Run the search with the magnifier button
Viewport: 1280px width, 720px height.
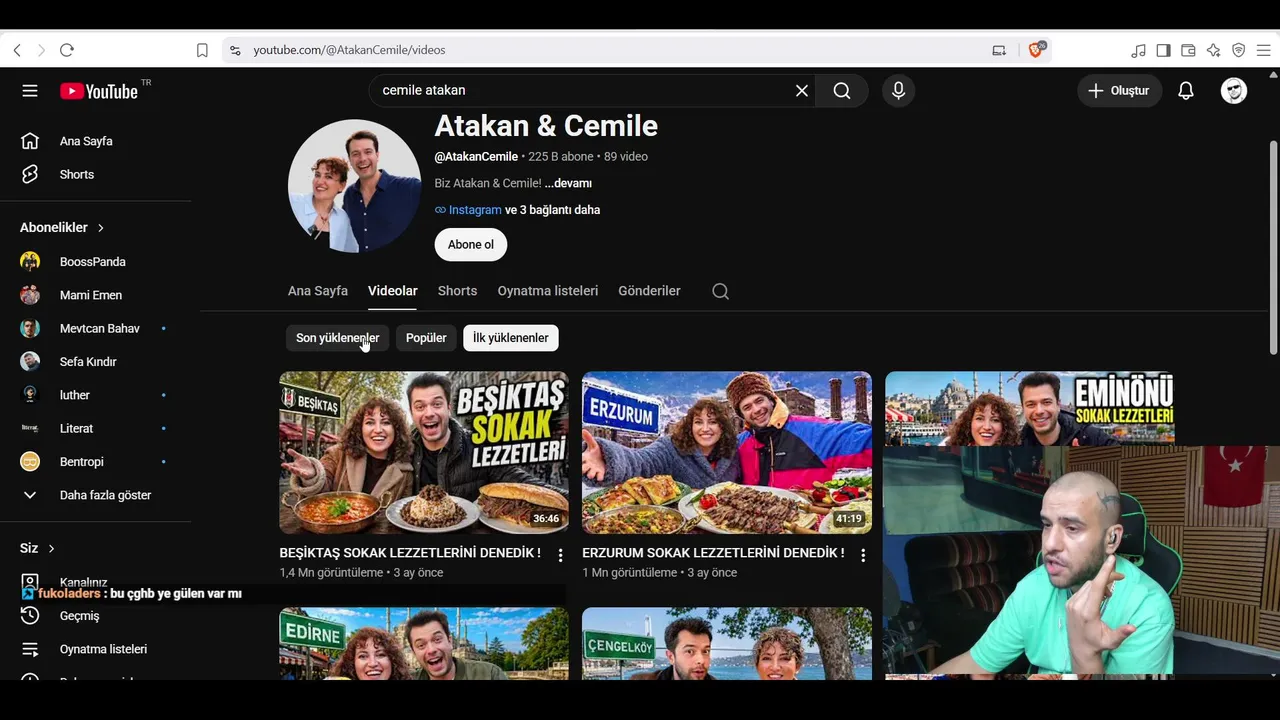point(842,91)
